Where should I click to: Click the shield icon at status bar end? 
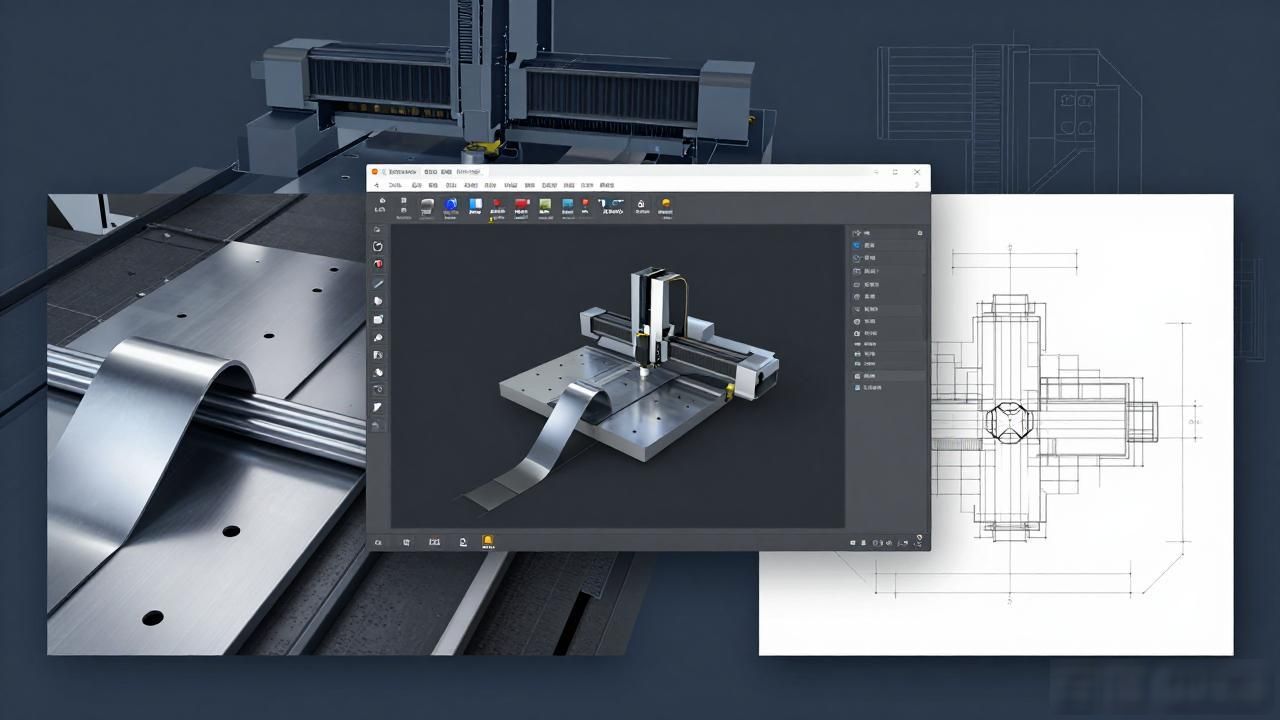click(920, 538)
